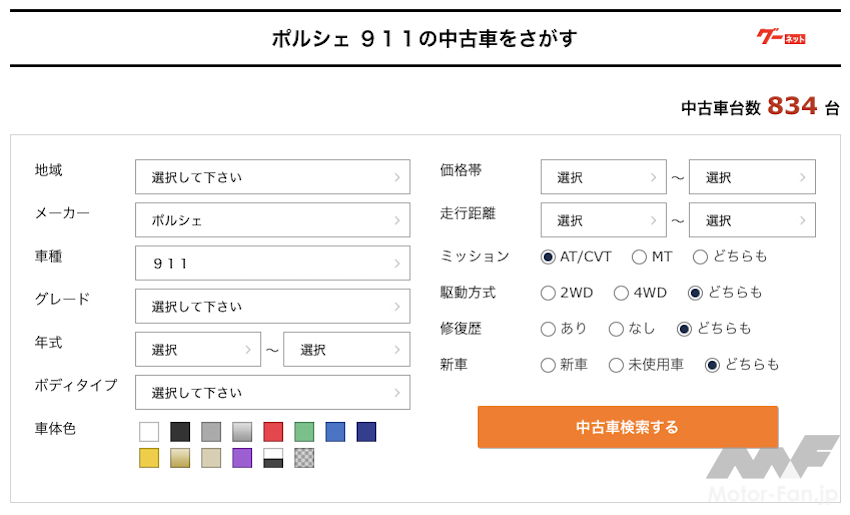Select the navy body color swatch
Image resolution: width=850 pixels, height=515 pixels.
pyautogui.click(x=366, y=432)
